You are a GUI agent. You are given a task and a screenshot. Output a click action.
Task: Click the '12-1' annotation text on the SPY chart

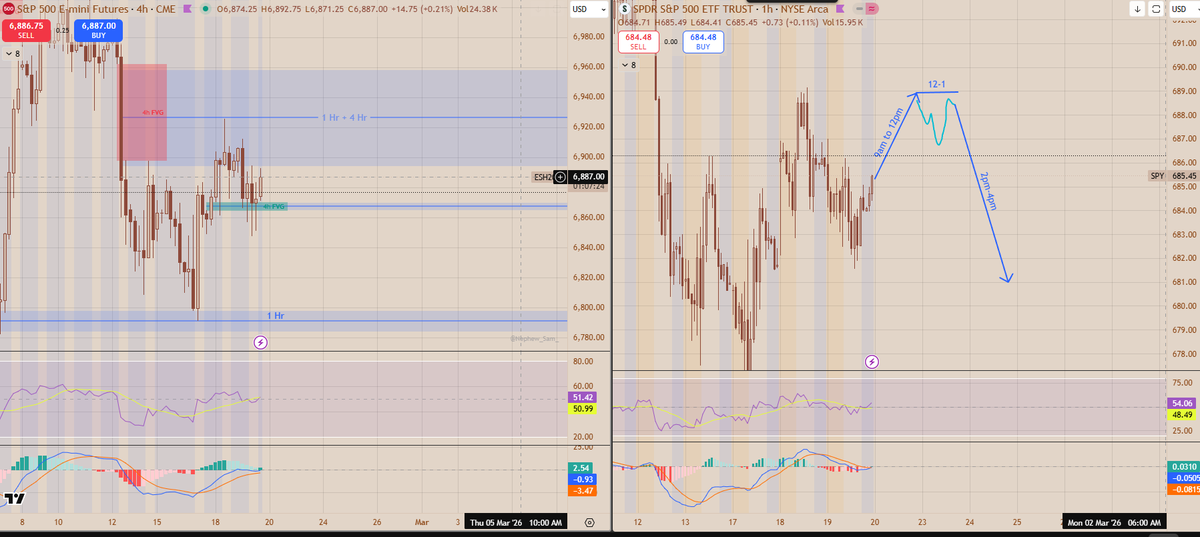pyautogui.click(x=937, y=84)
